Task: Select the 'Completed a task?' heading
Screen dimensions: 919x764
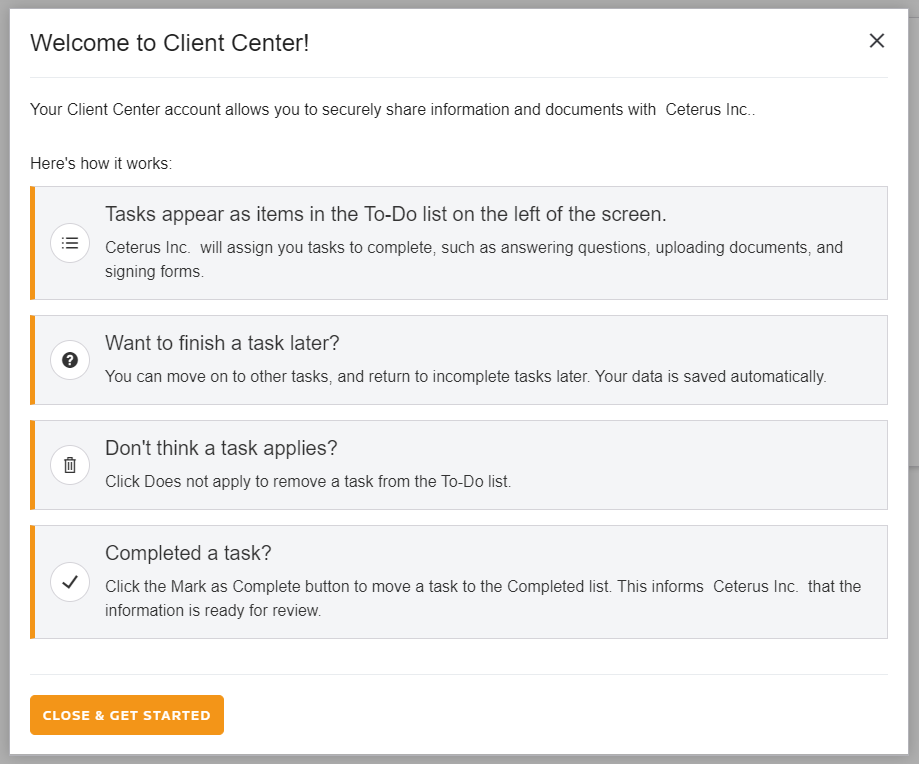Action: click(188, 553)
